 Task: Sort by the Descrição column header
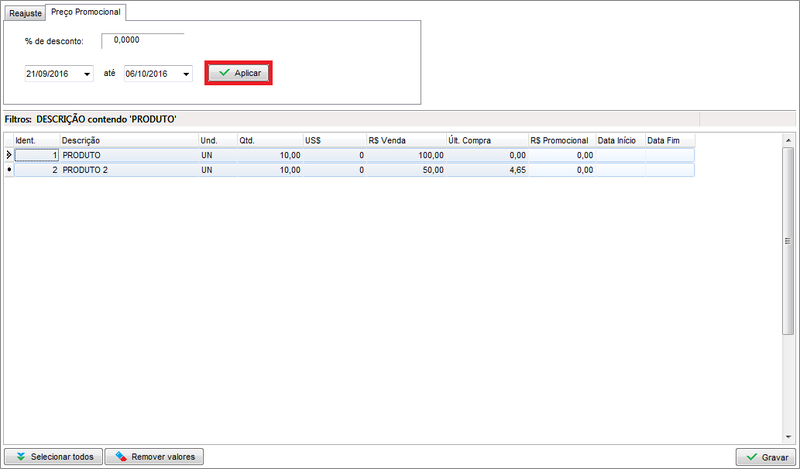point(128,141)
